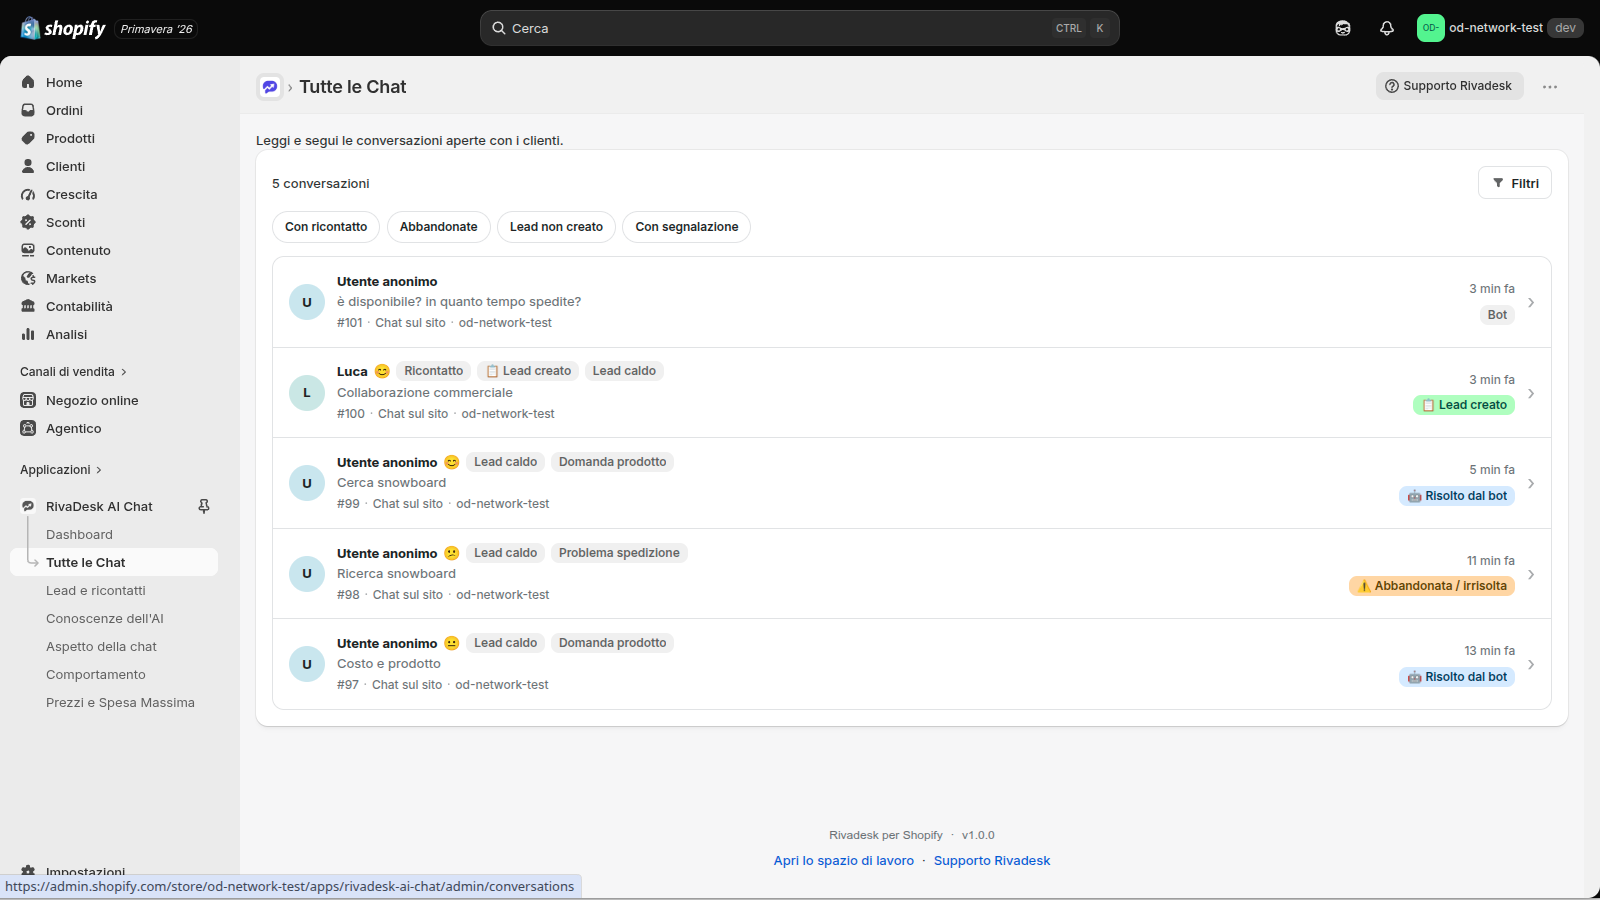Open Prezzi e Spesa Massima page

[x=120, y=702]
